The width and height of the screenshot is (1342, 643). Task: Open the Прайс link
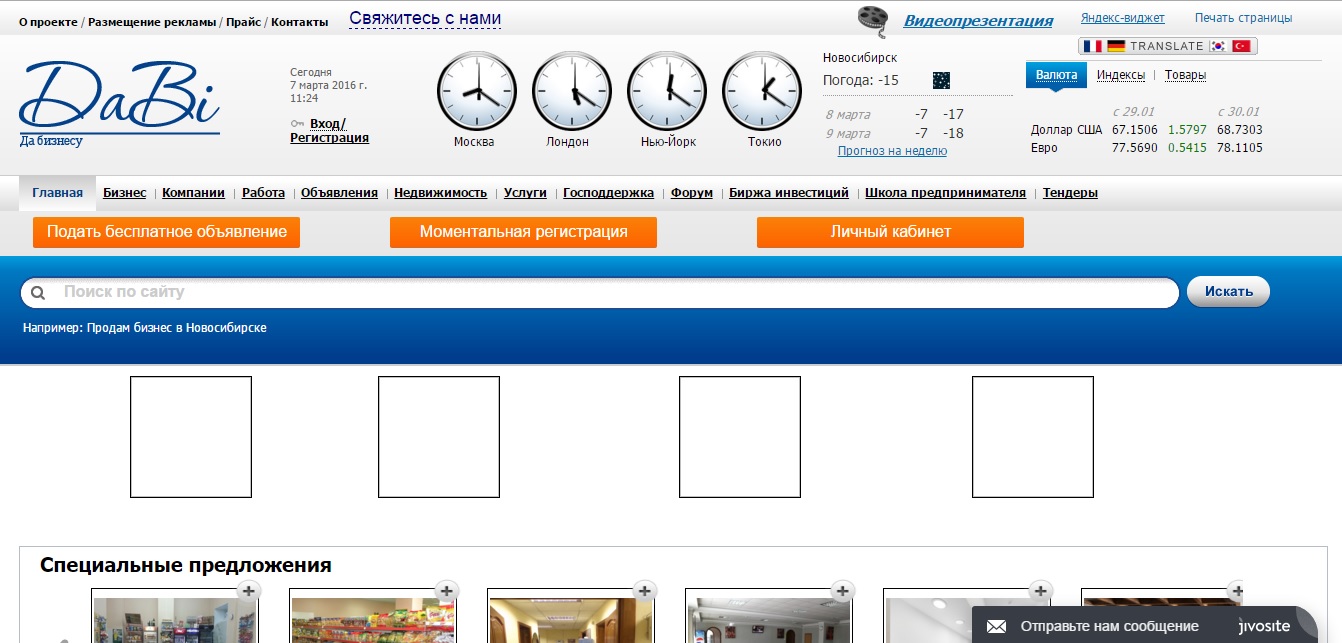[244, 21]
